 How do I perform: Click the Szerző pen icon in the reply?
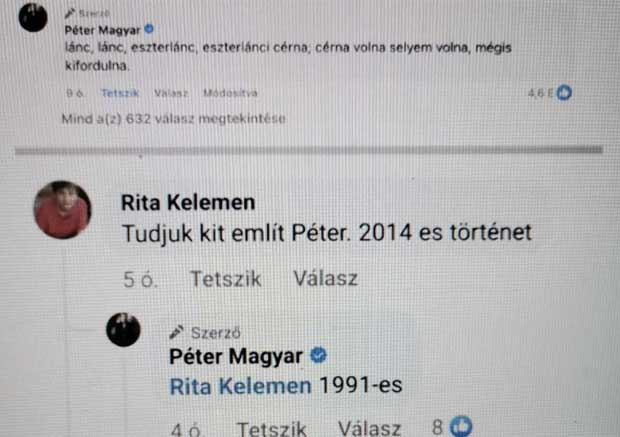click(176, 332)
